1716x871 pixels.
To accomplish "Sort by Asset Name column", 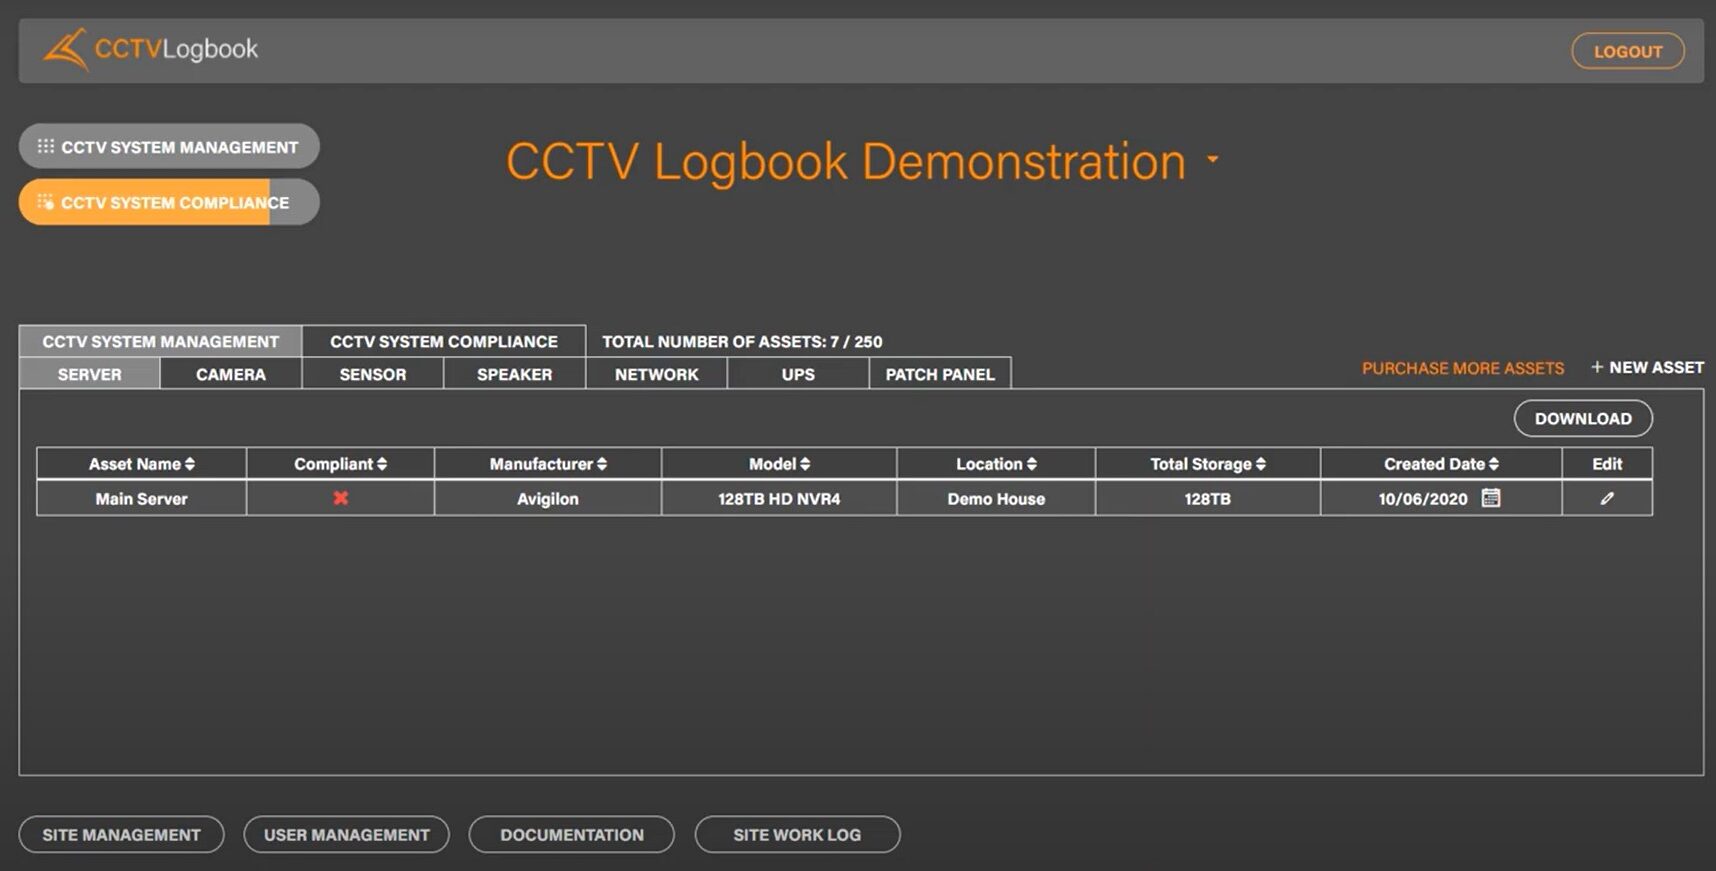I will pyautogui.click(x=141, y=464).
